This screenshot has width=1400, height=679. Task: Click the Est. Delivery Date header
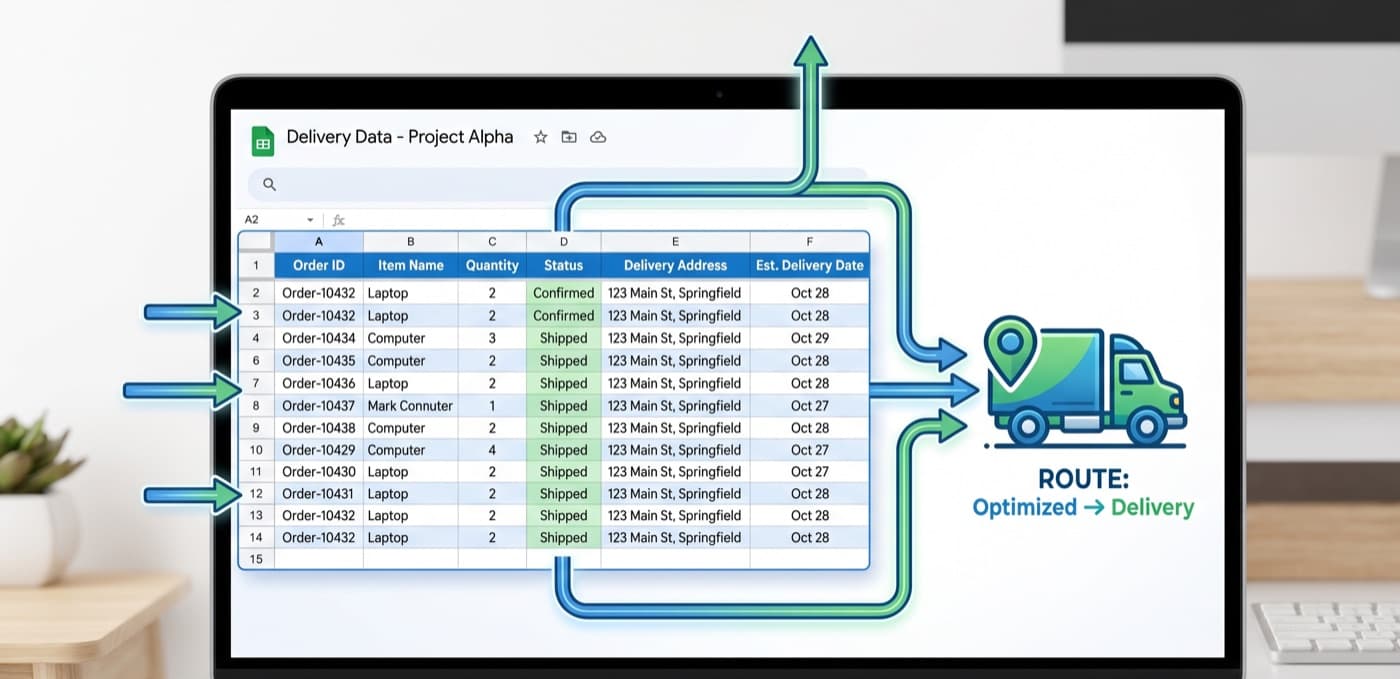tap(809, 265)
